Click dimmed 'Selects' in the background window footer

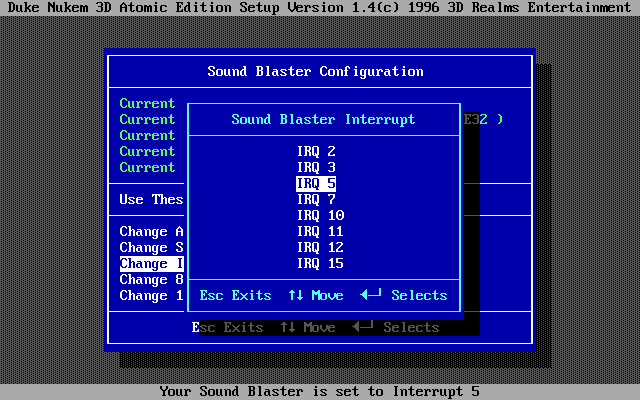pos(411,327)
